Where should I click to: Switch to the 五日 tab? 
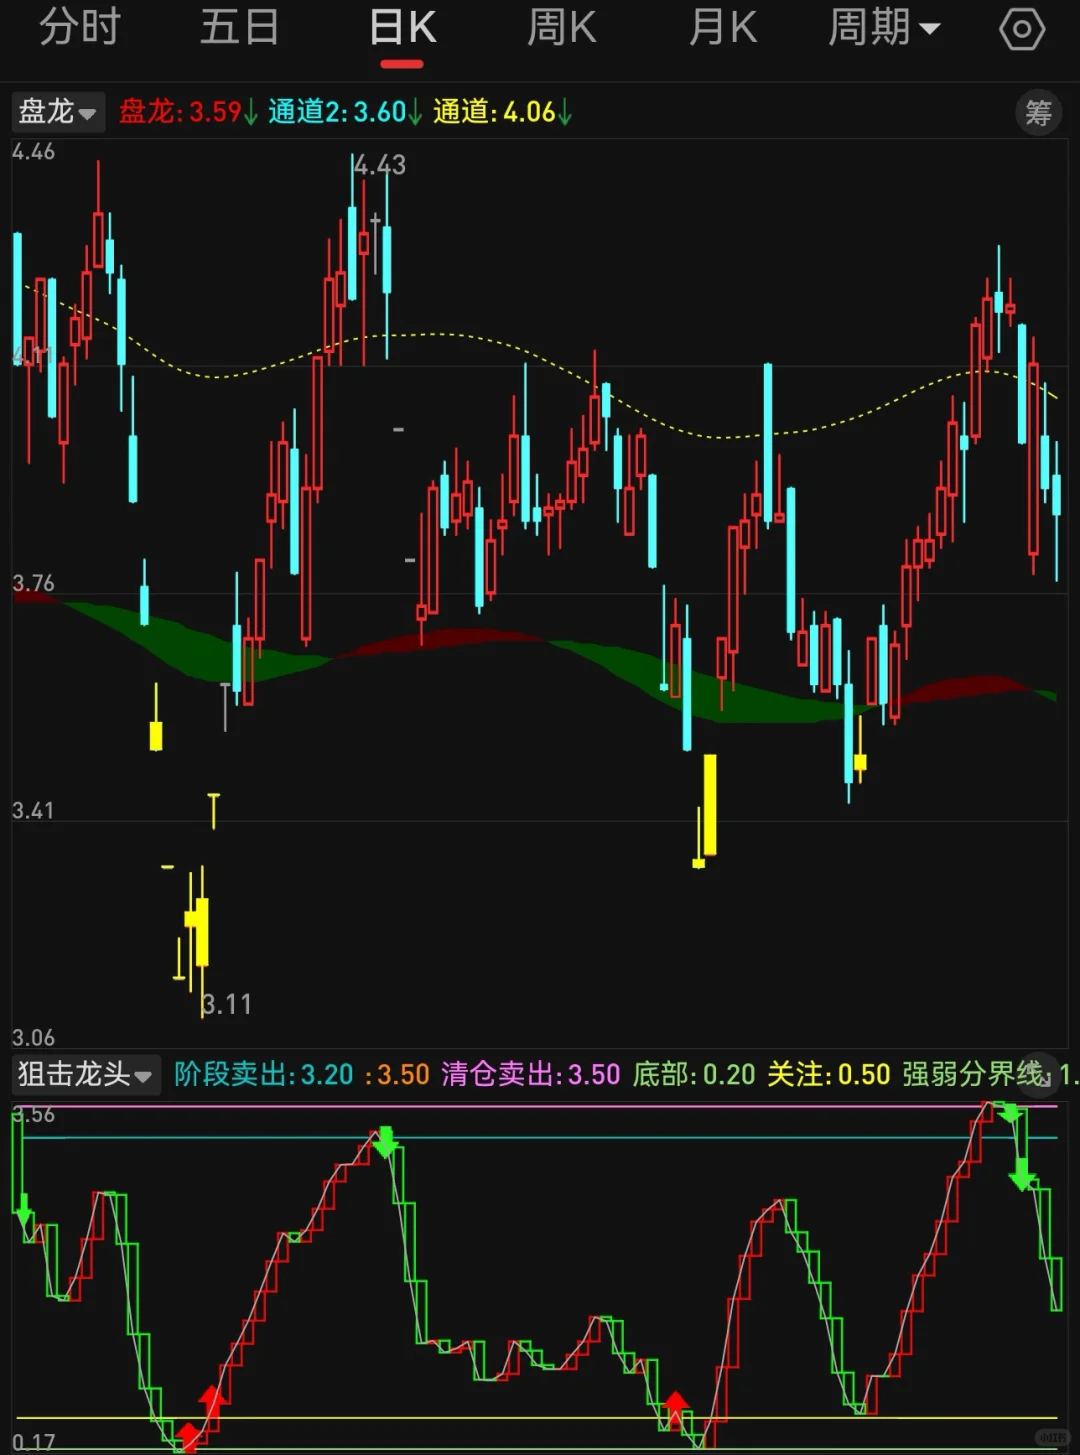point(240,28)
